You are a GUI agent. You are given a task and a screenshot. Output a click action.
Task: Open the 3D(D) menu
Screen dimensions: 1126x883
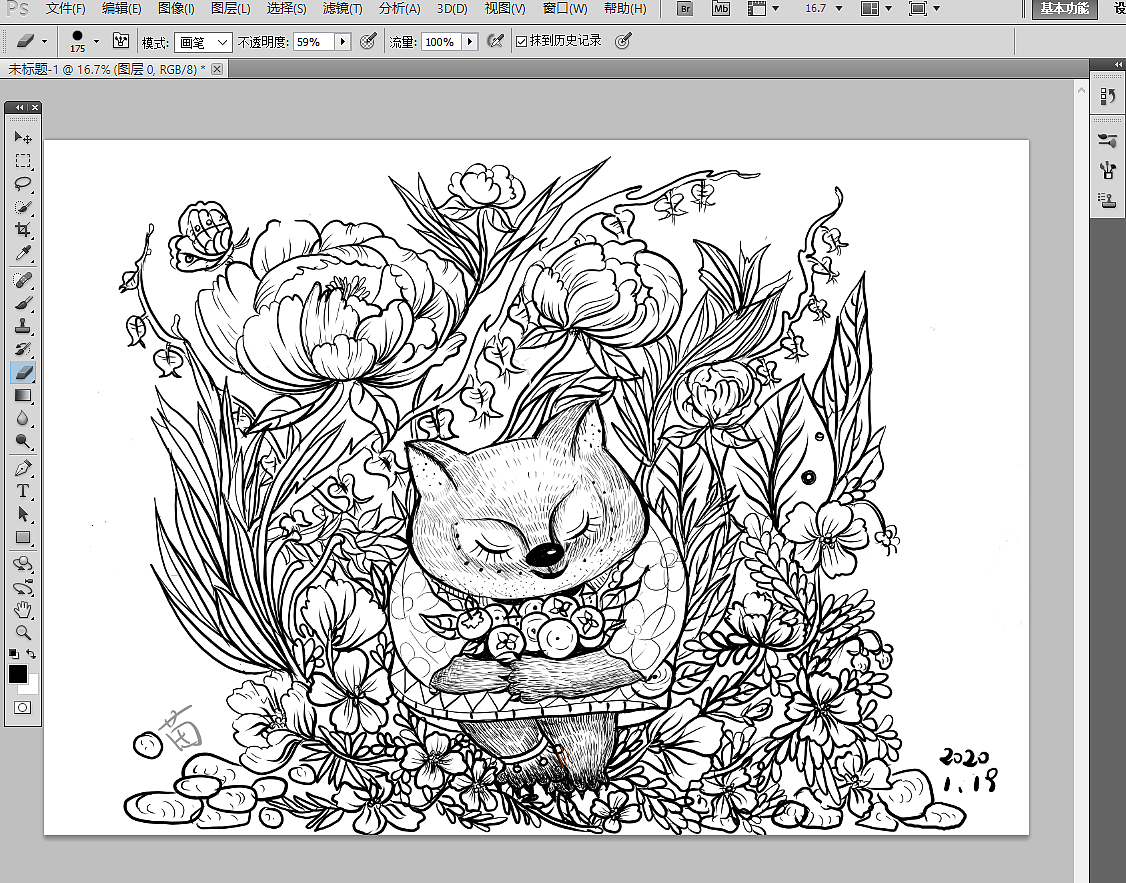452,9
